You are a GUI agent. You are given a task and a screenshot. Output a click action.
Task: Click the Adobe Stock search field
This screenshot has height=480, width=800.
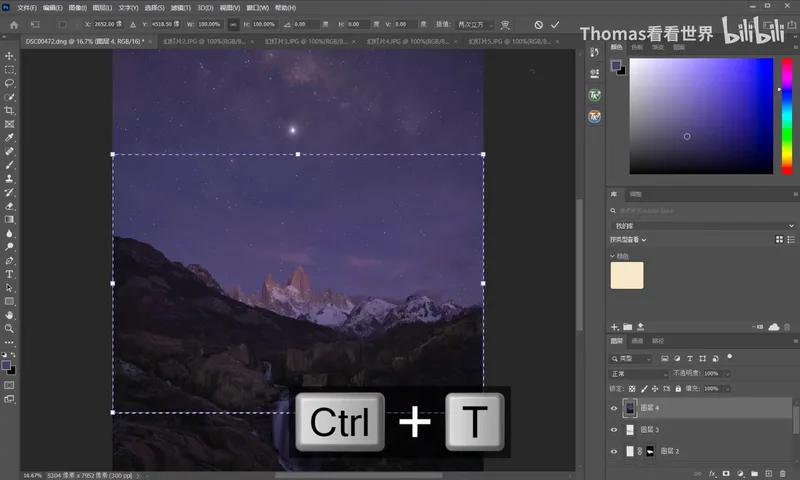pos(703,211)
